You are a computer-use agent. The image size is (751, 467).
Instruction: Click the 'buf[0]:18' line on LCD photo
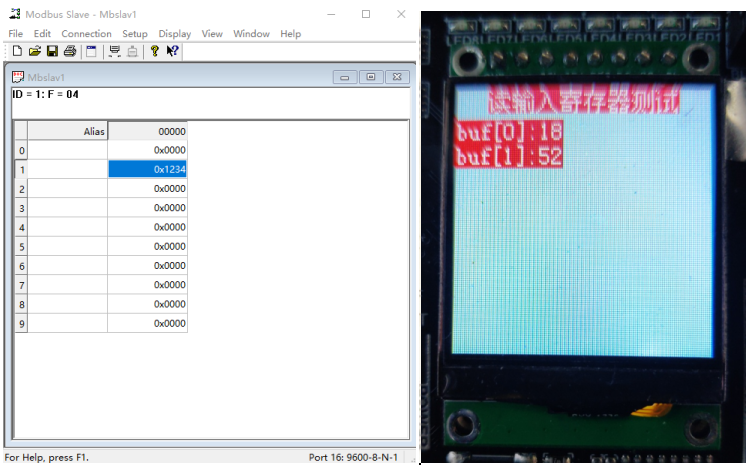[x=509, y=132]
